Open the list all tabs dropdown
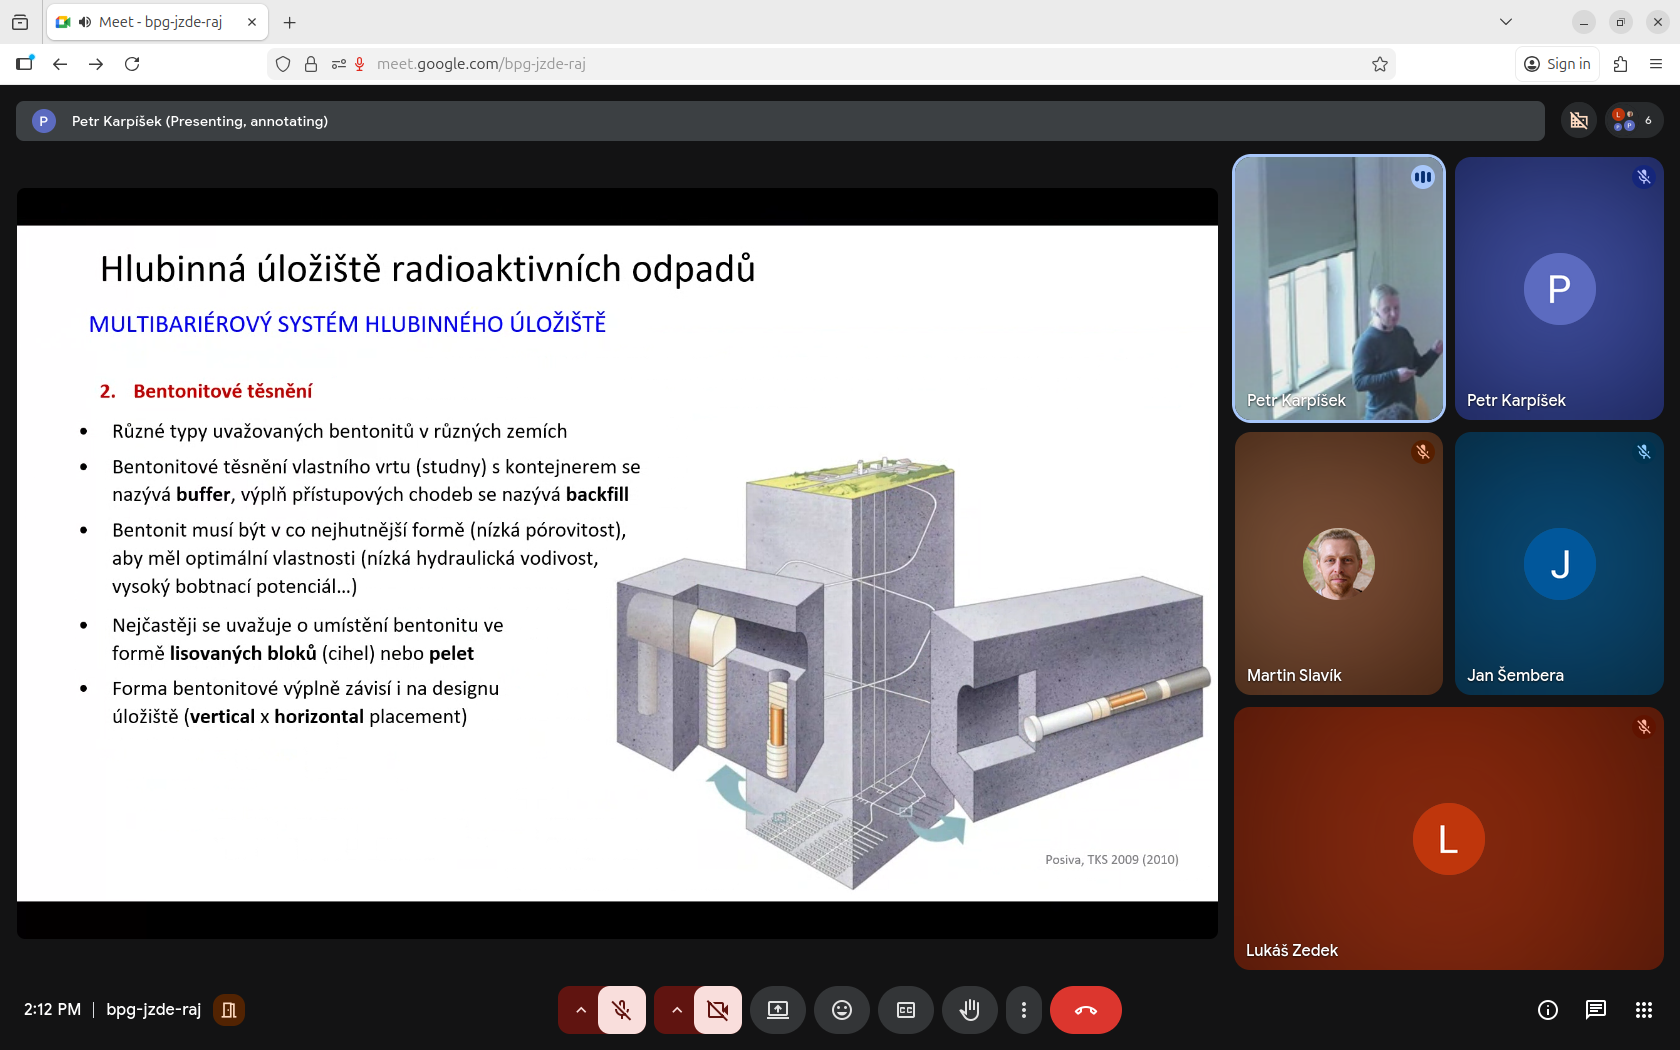The image size is (1680, 1050). click(x=1506, y=22)
